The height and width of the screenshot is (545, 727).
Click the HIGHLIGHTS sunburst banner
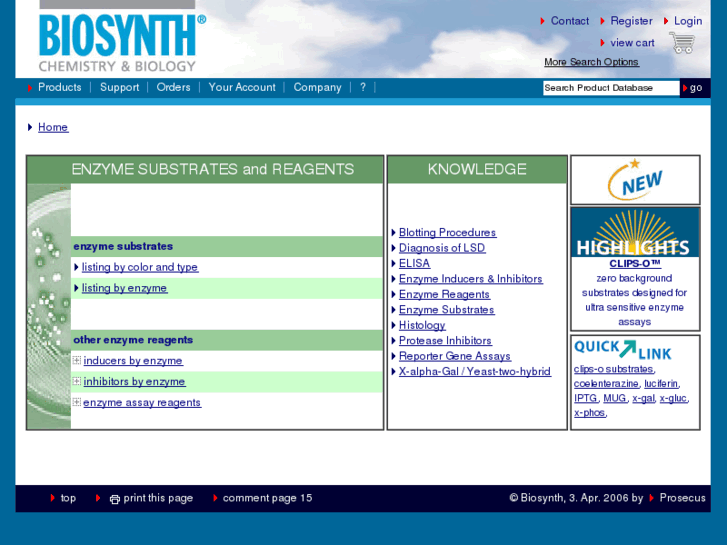tap(635, 232)
